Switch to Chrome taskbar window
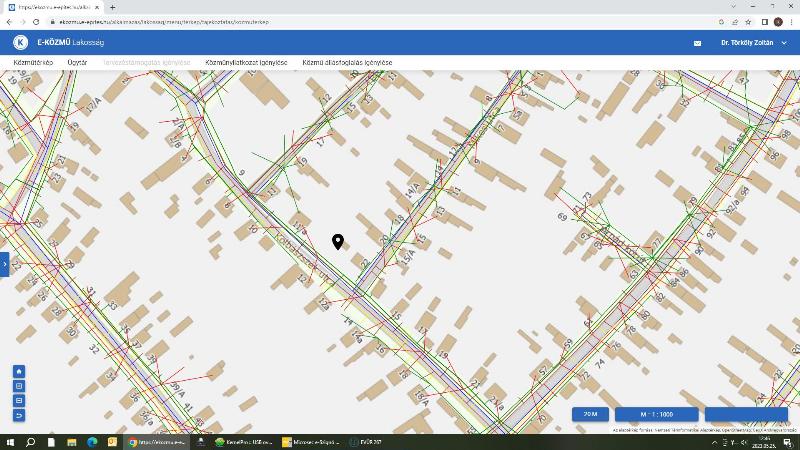Image resolution: width=800 pixels, height=450 pixels. (x=157, y=442)
